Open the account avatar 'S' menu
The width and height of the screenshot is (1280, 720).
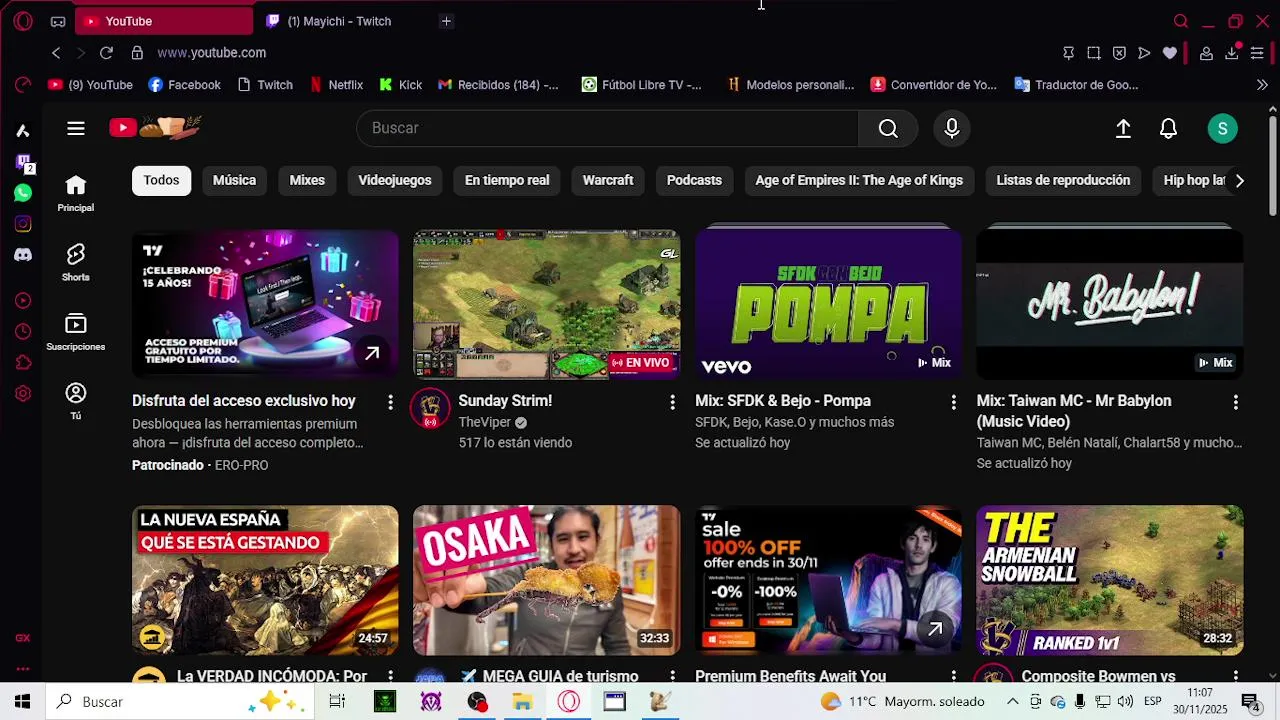point(1222,128)
